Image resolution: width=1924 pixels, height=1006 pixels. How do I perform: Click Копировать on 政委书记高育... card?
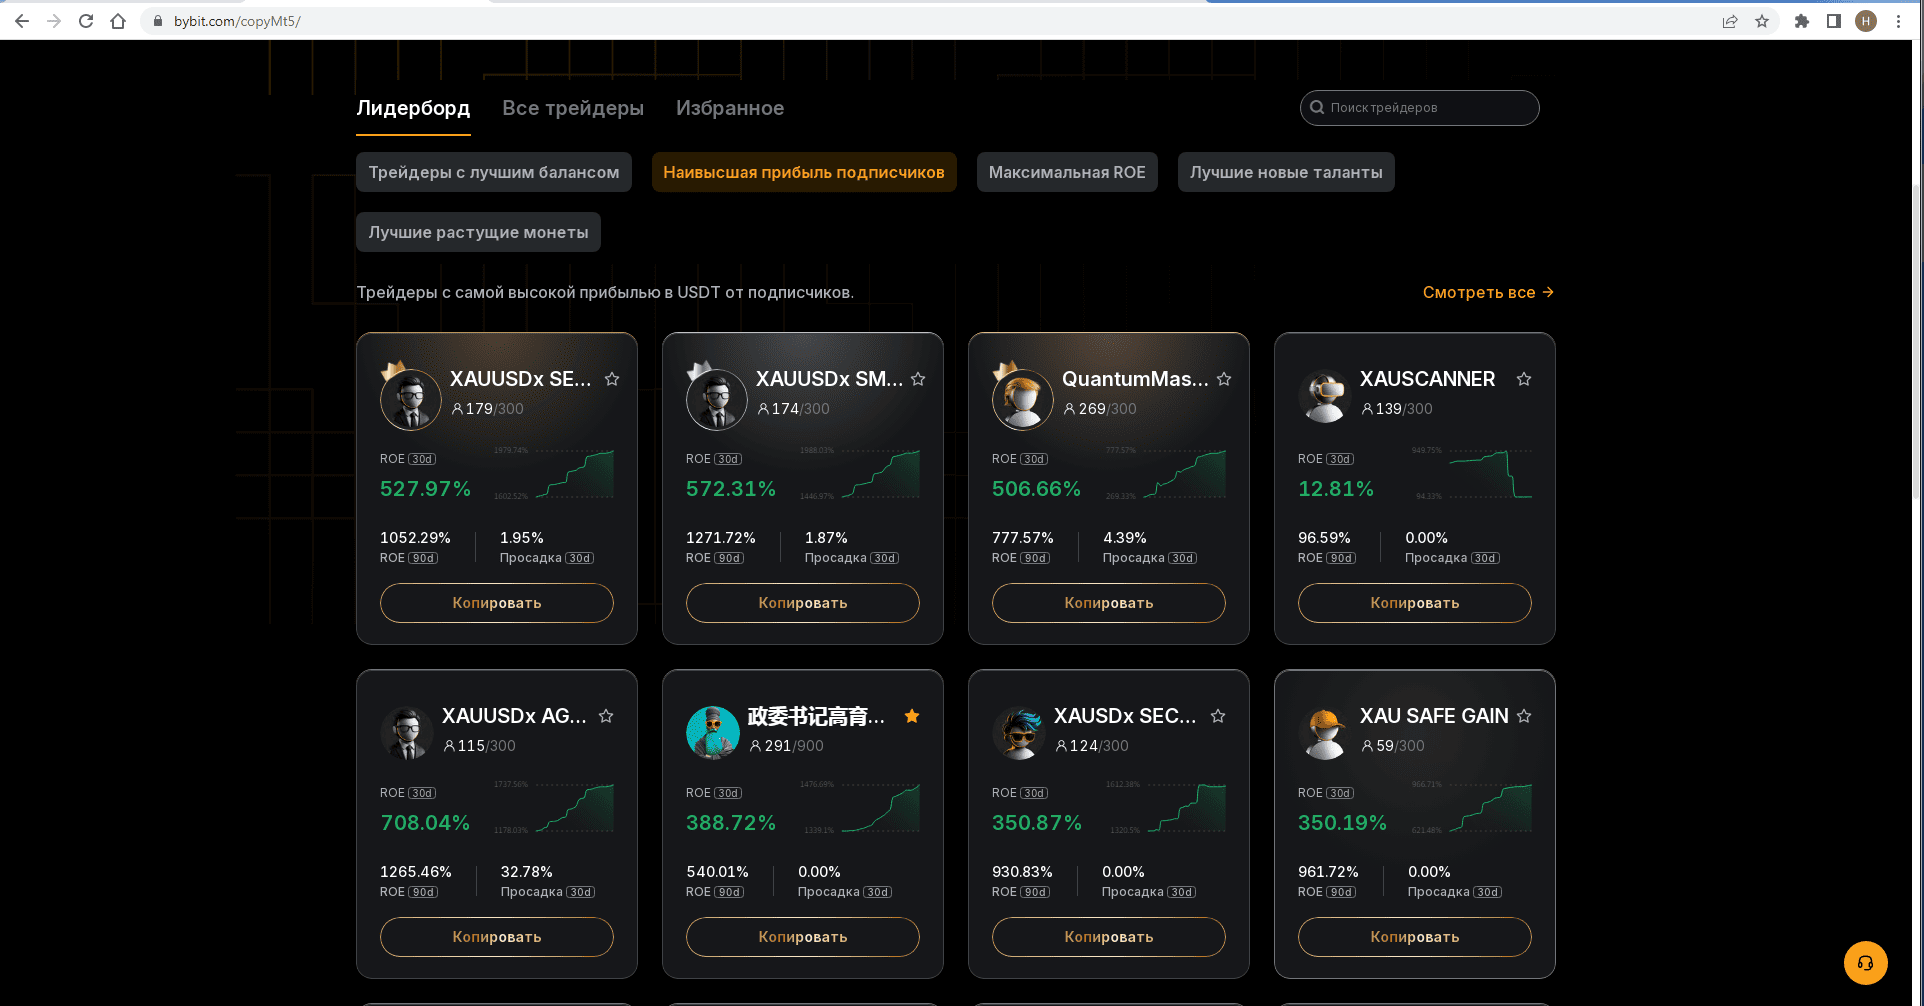(x=803, y=937)
